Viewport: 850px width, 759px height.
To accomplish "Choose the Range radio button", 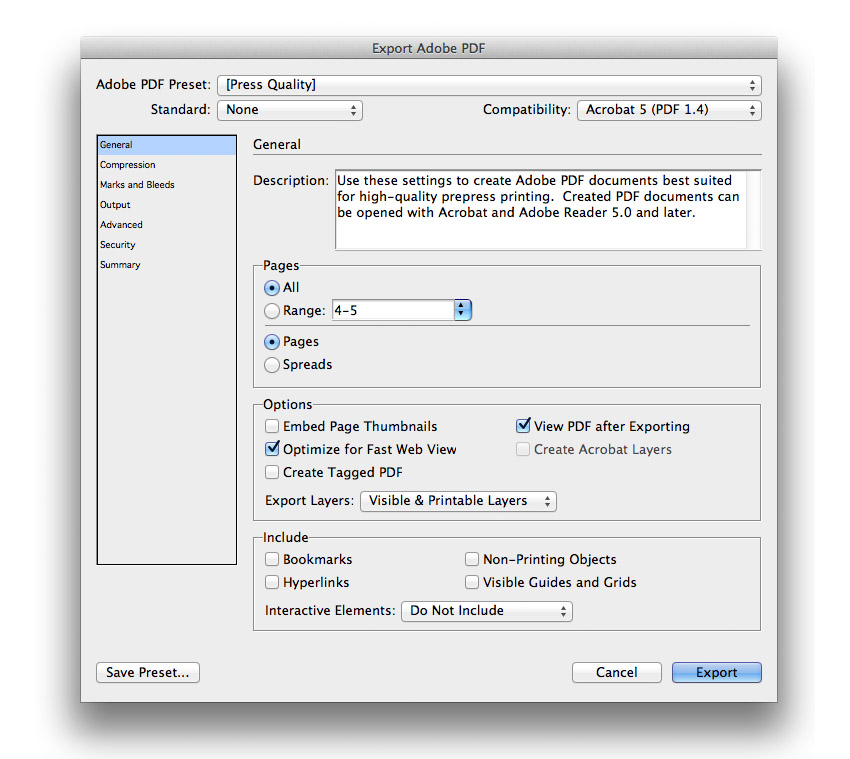I will [x=272, y=311].
